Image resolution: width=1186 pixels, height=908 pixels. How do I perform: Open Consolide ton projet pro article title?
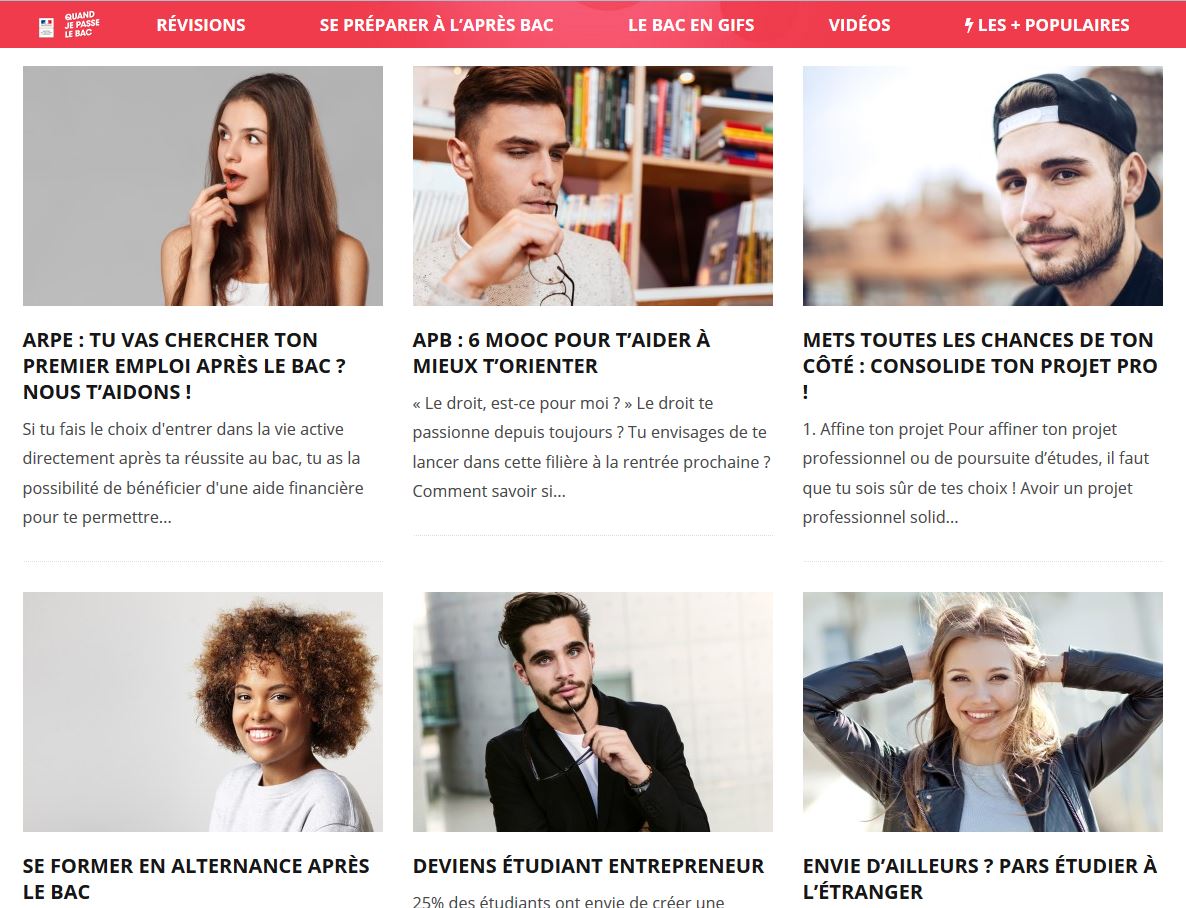pos(980,365)
